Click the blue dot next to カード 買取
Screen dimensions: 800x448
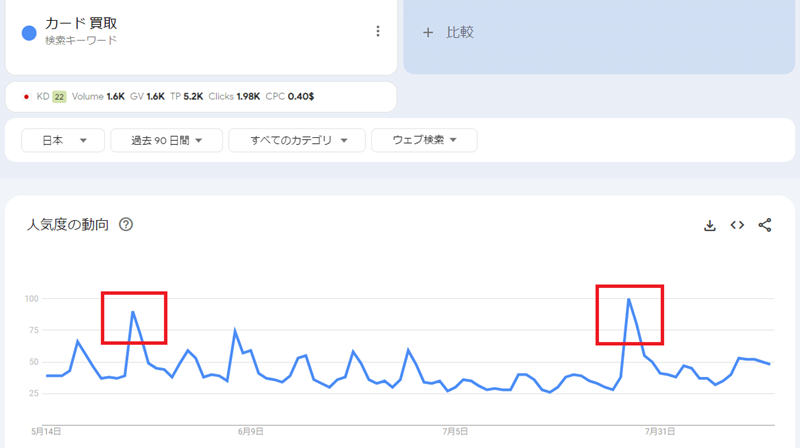coord(29,33)
